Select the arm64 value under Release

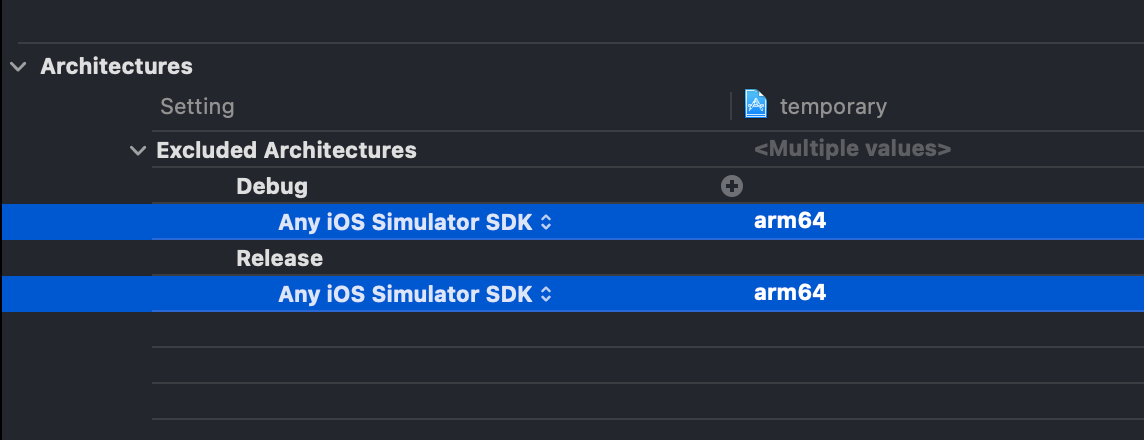pos(790,293)
